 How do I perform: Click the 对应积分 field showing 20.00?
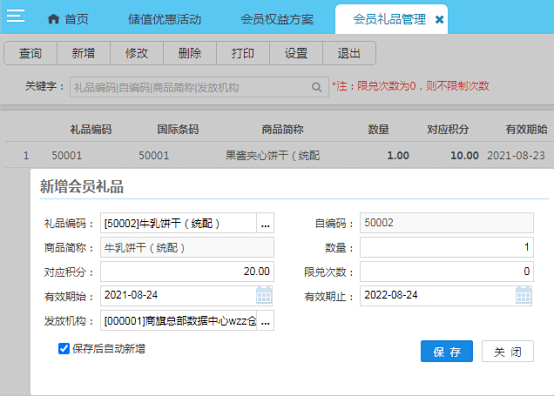187,272
